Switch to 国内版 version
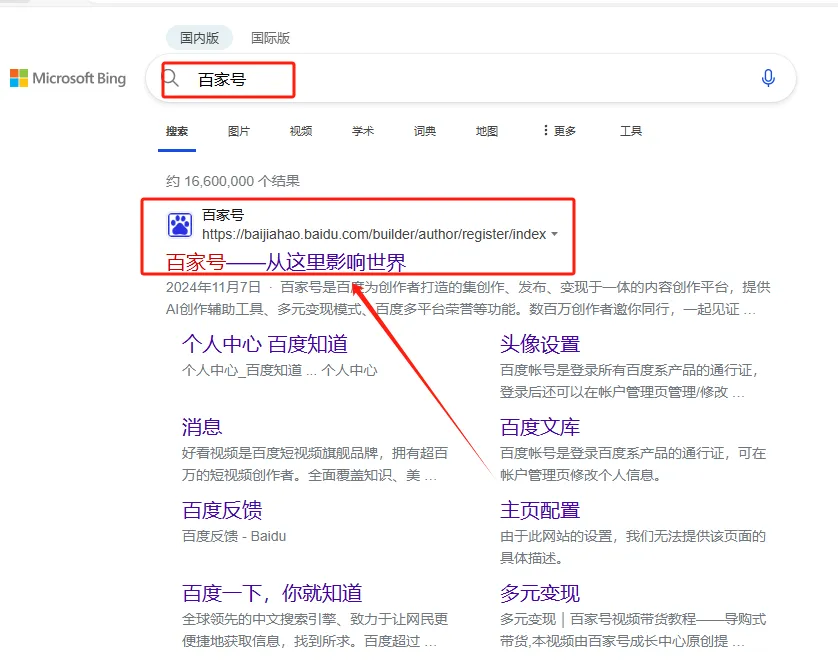 [x=199, y=38]
